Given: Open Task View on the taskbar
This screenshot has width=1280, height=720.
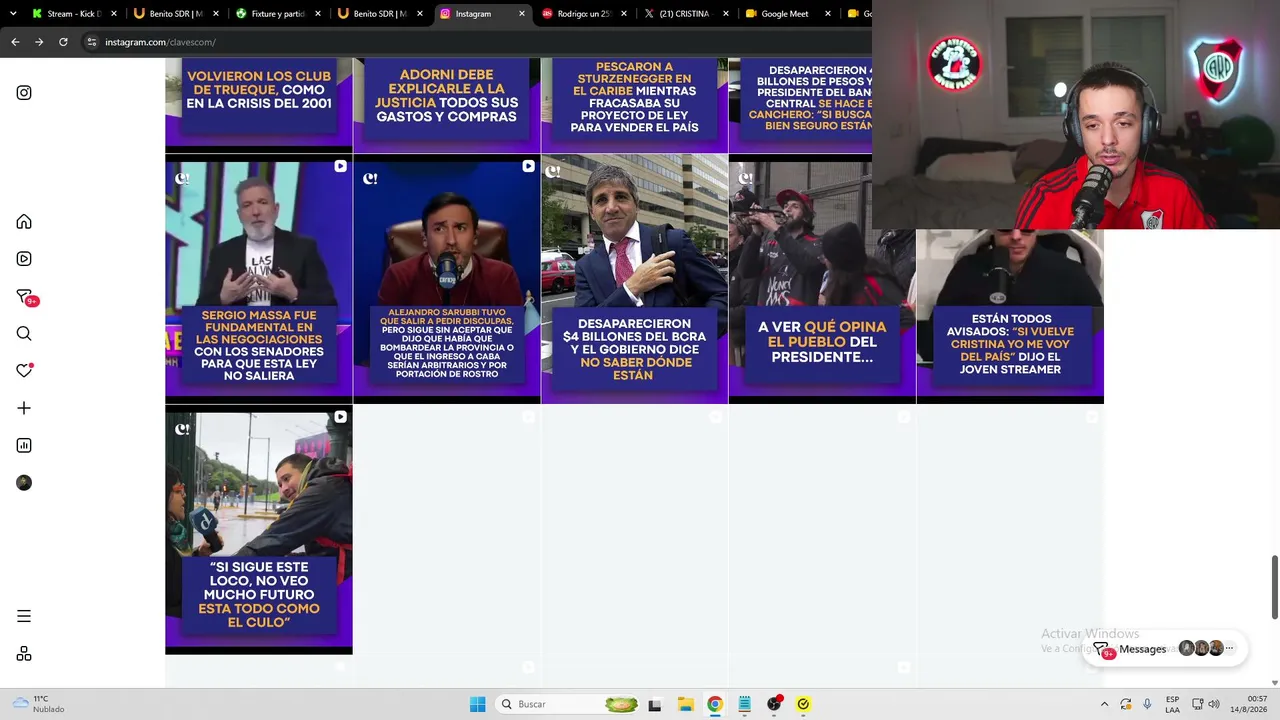Looking at the screenshot, I should pyautogui.click(x=655, y=704).
